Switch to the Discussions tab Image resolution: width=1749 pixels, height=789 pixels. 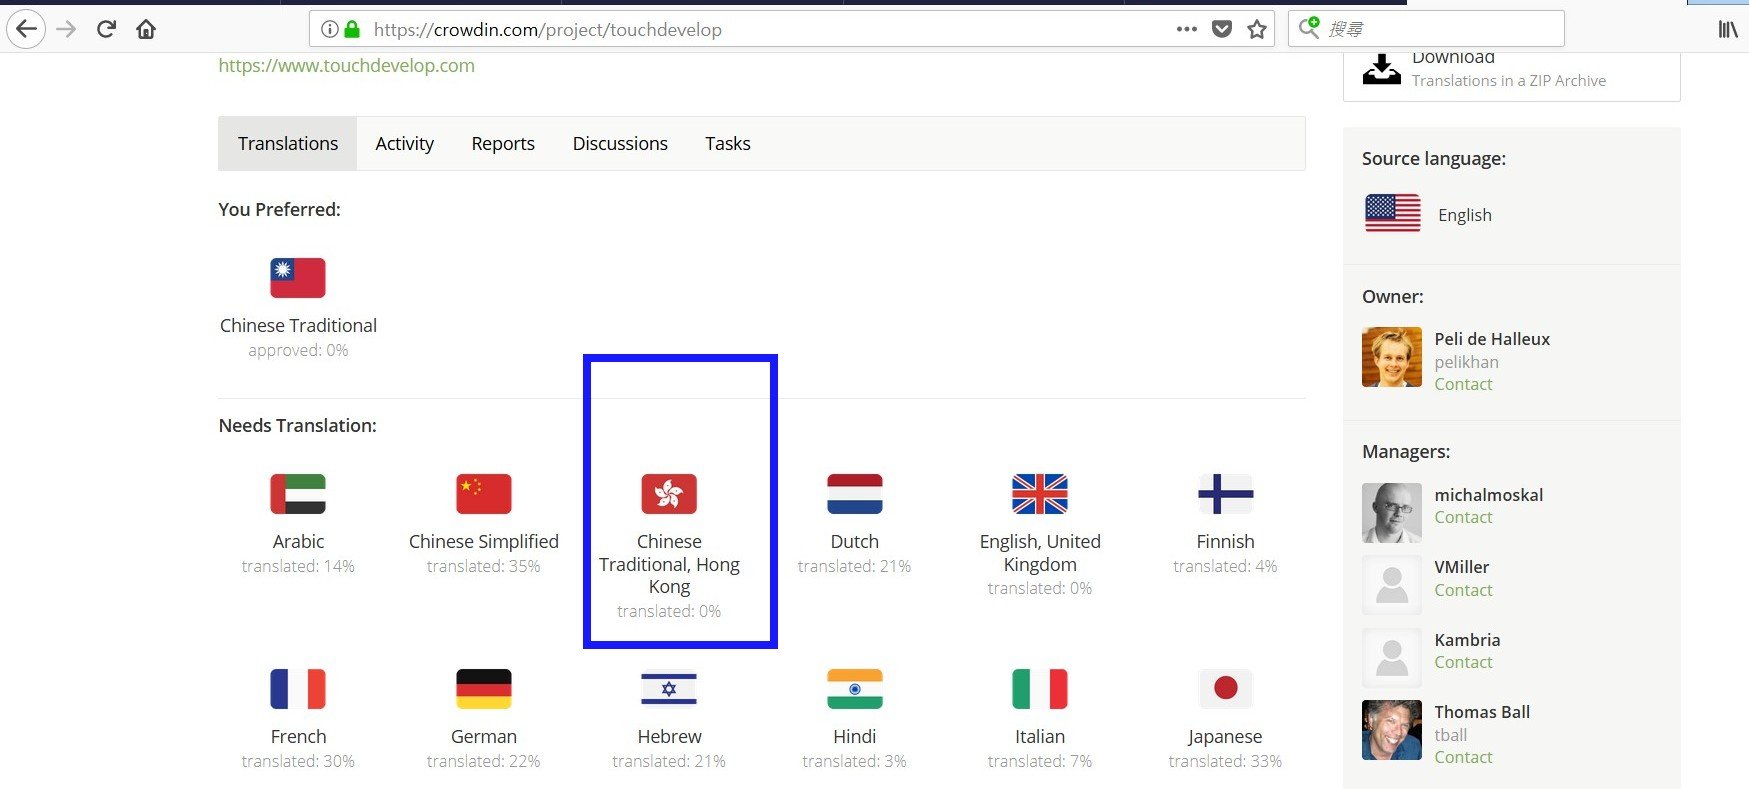(620, 144)
